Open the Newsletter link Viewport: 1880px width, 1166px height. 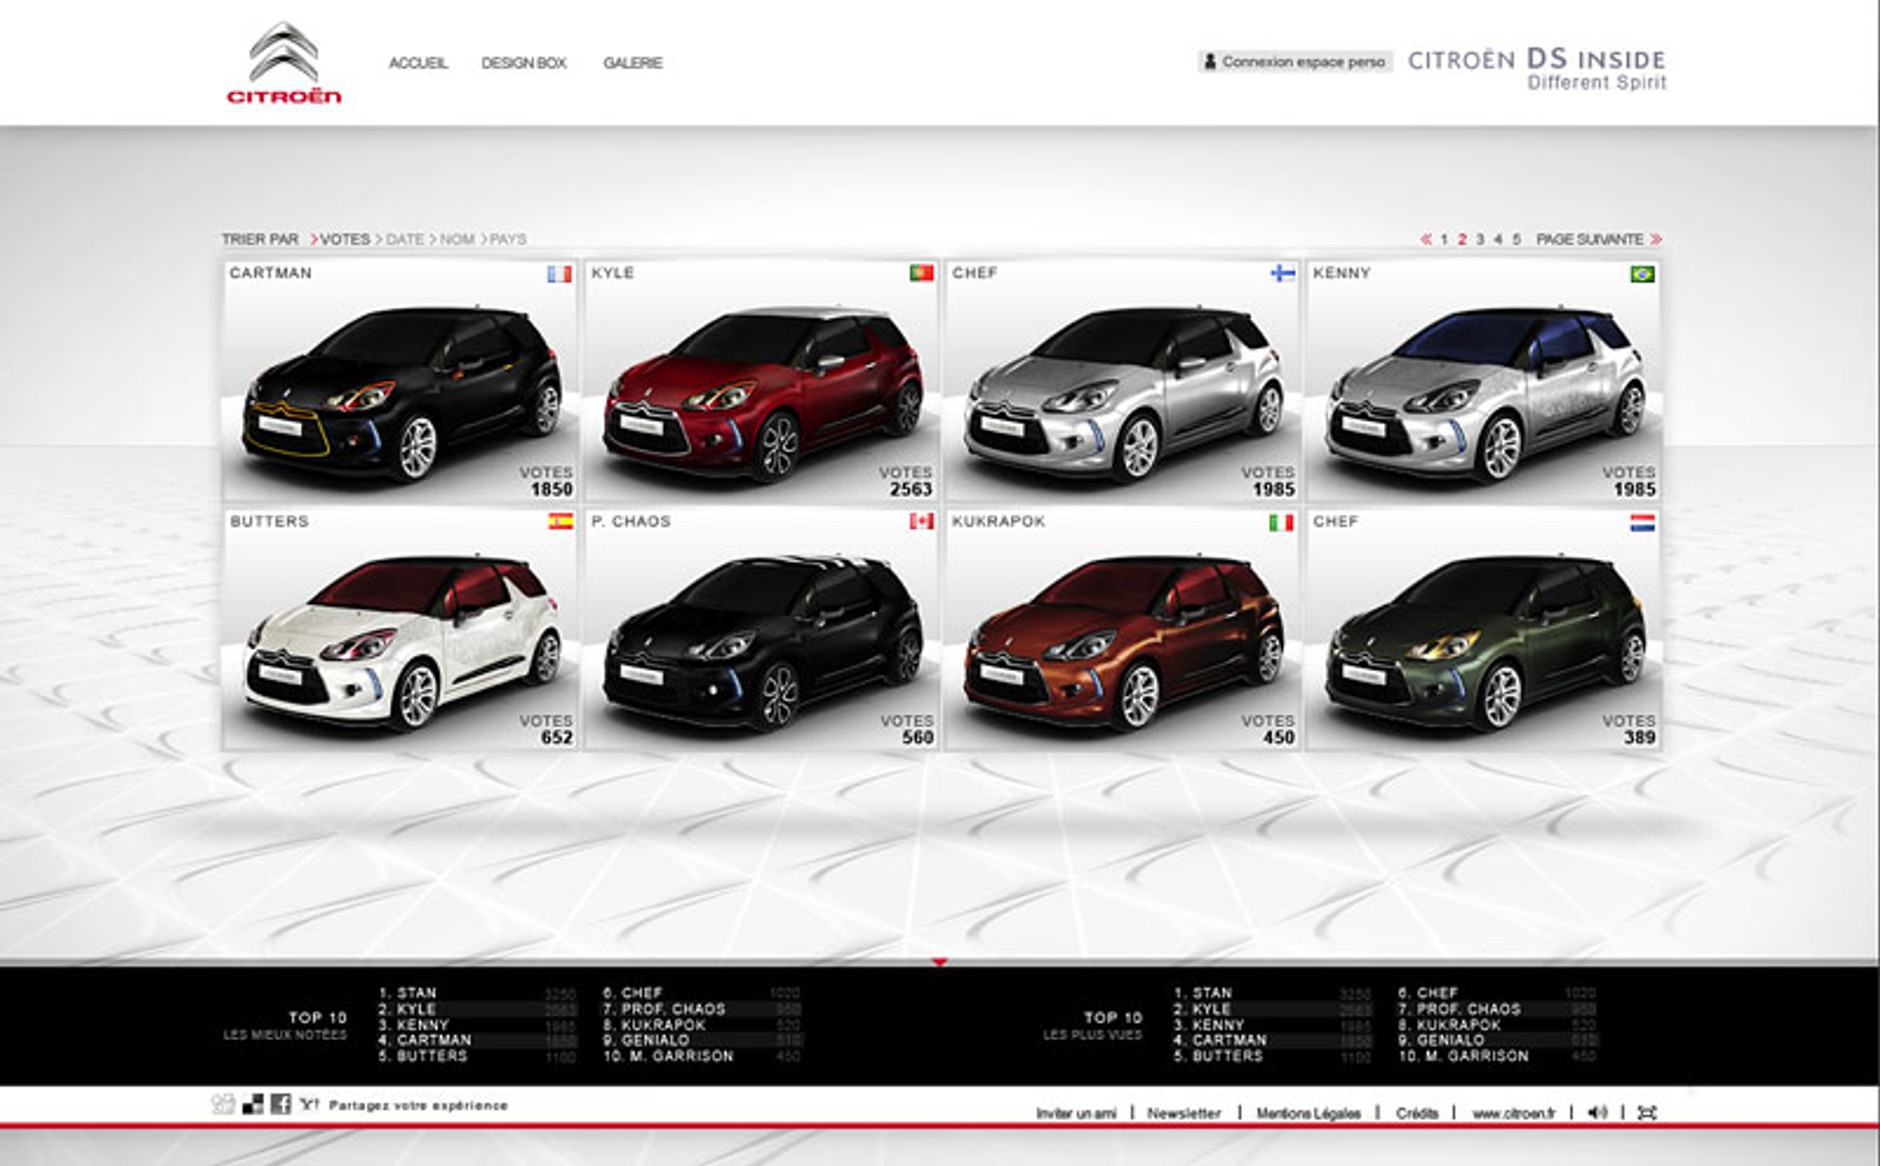click(x=1186, y=1111)
